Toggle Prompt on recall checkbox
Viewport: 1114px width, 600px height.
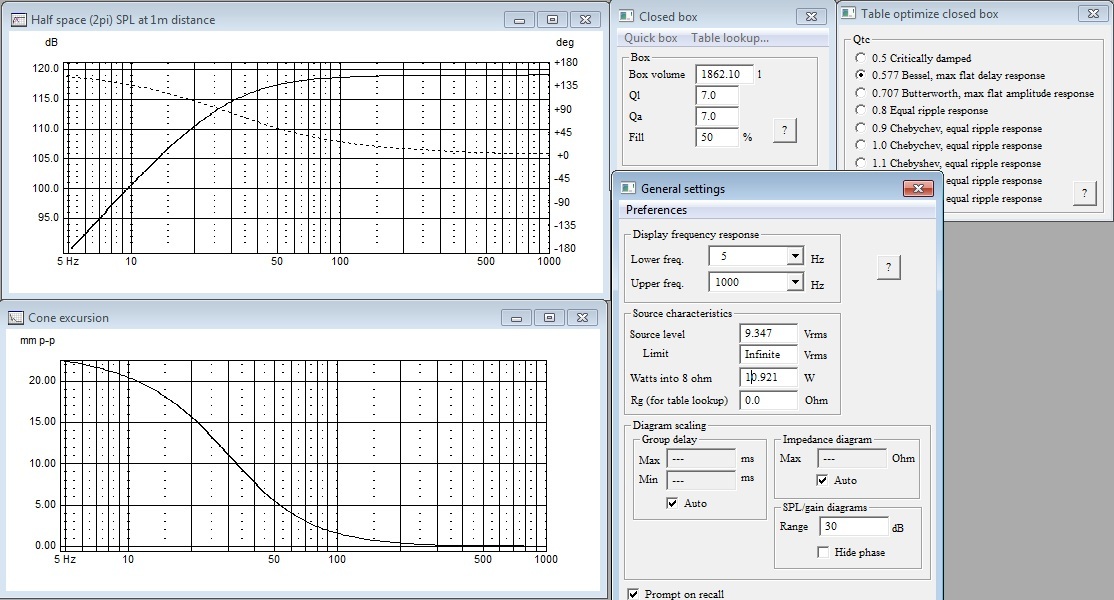click(633, 594)
